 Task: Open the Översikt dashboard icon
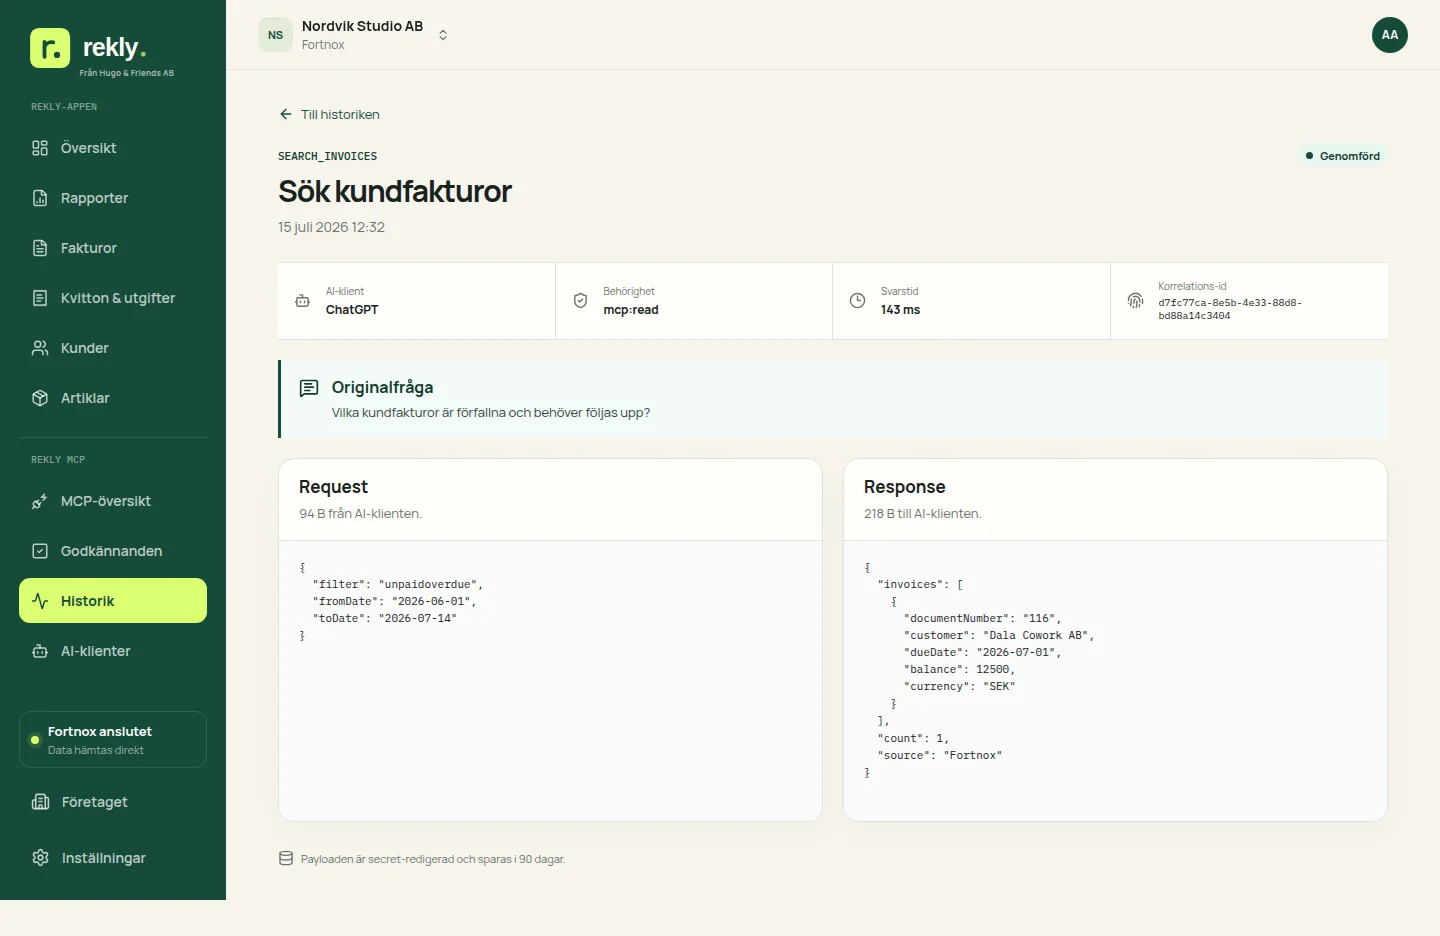click(40, 148)
